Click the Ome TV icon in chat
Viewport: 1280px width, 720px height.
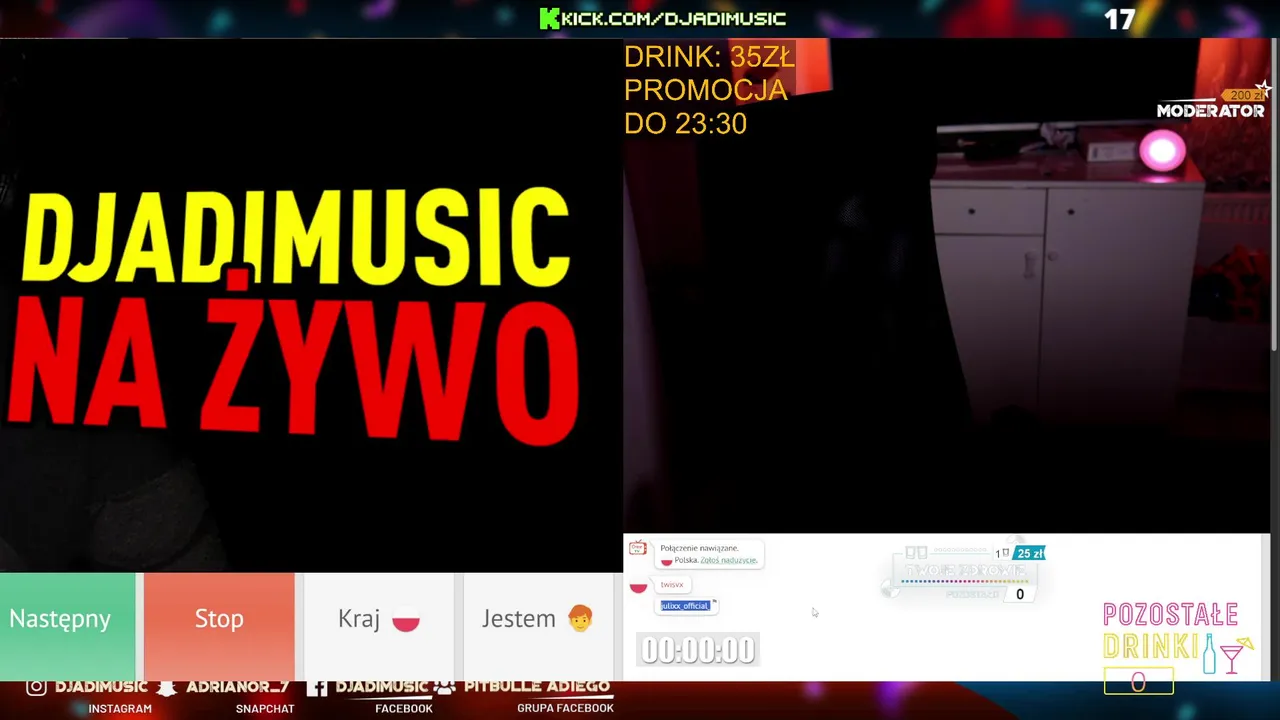pos(637,548)
